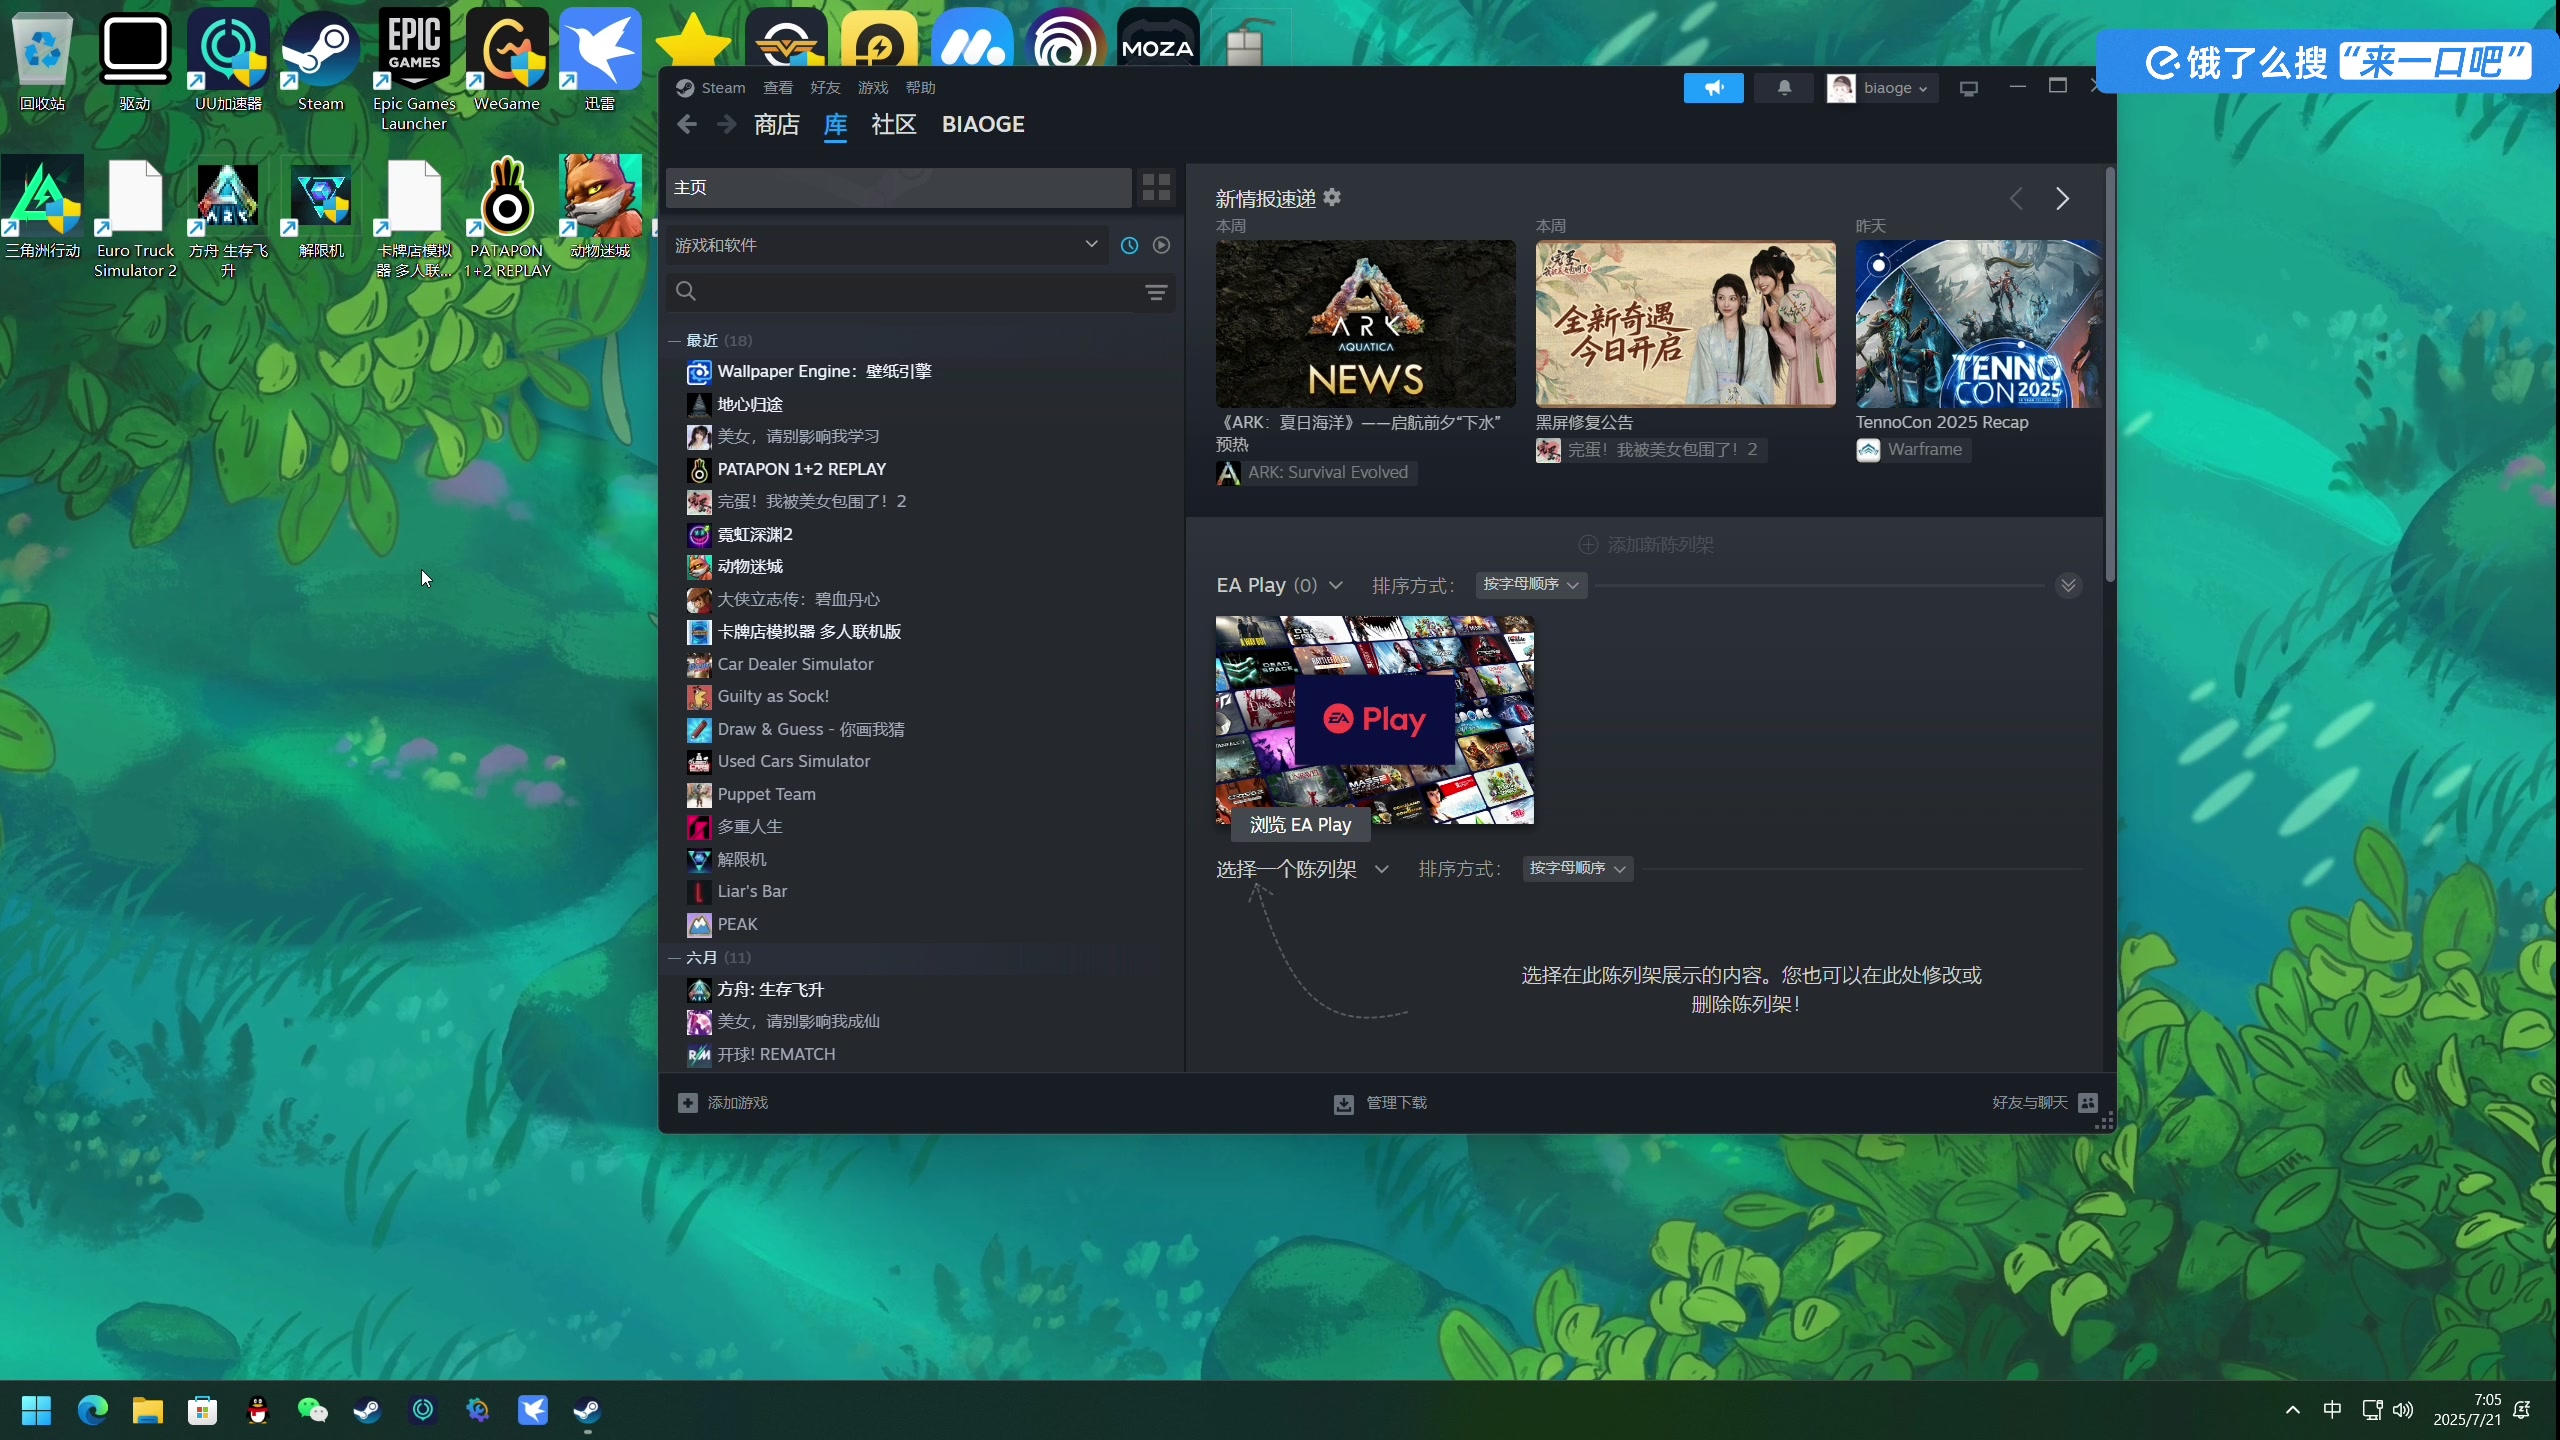The width and height of the screenshot is (2560, 1440).
Task: Open the news feed settings gear
Action: tap(1332, 197)
